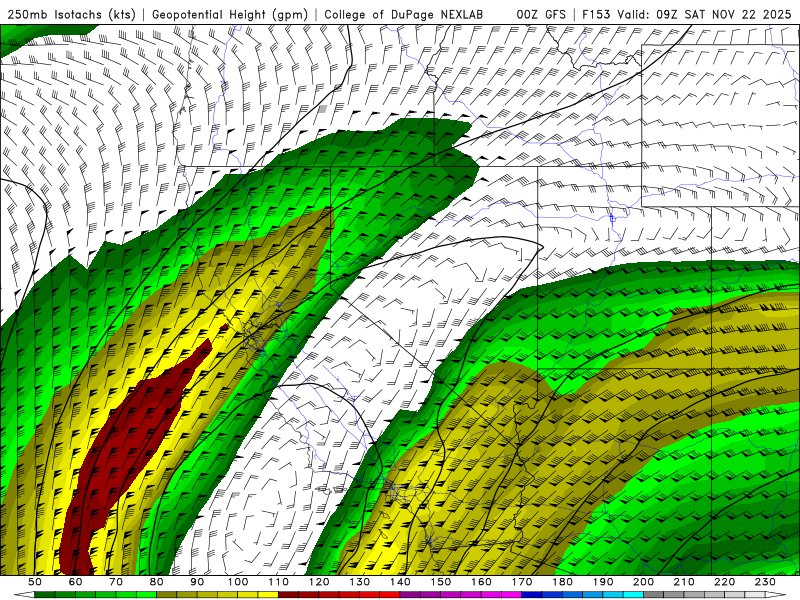This screenshot has height=600, width=800.
Task: Click the 50 label on the color bar
Action: point(35,582)
